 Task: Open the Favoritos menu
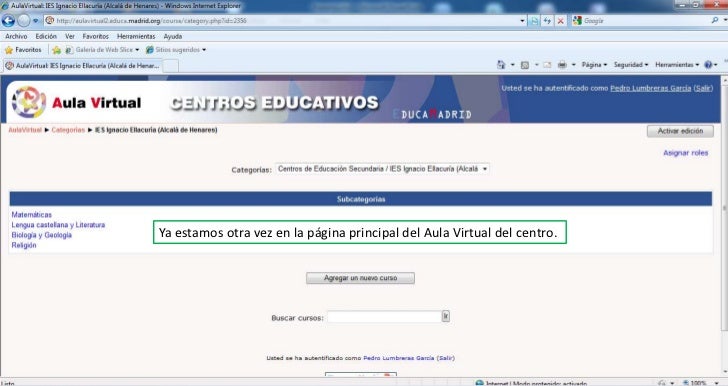pyautogui.click(x=96, y=36)
